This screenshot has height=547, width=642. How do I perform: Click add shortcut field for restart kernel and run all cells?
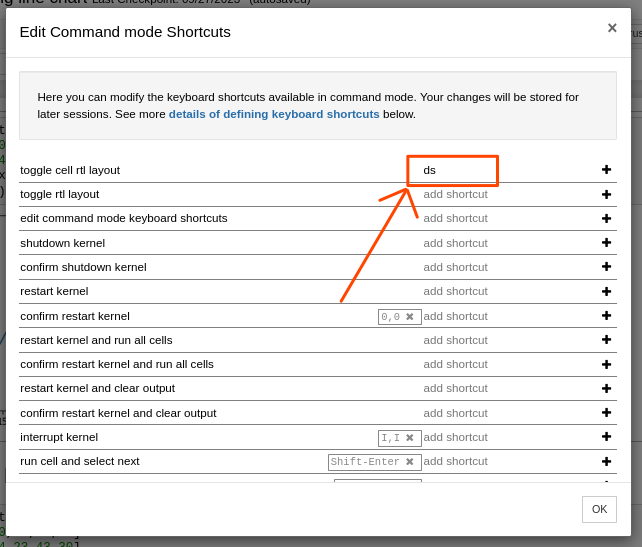(456, 340)
